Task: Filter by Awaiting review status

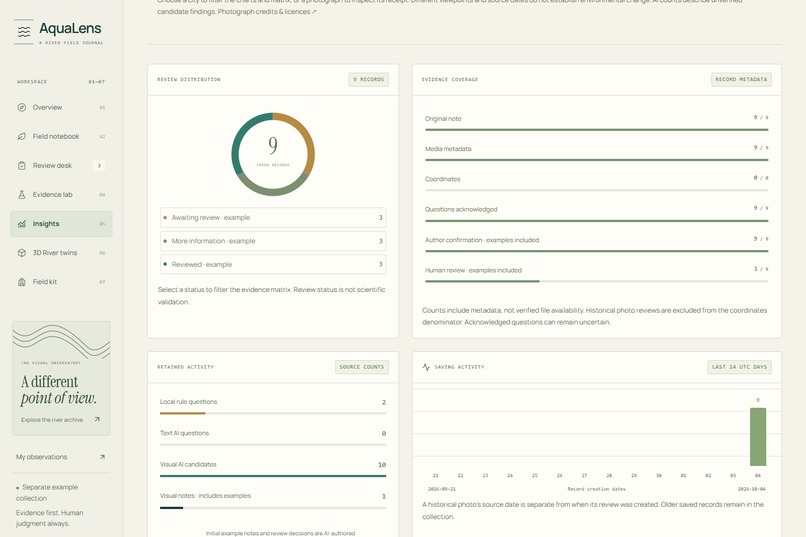Action: (273, 217)
